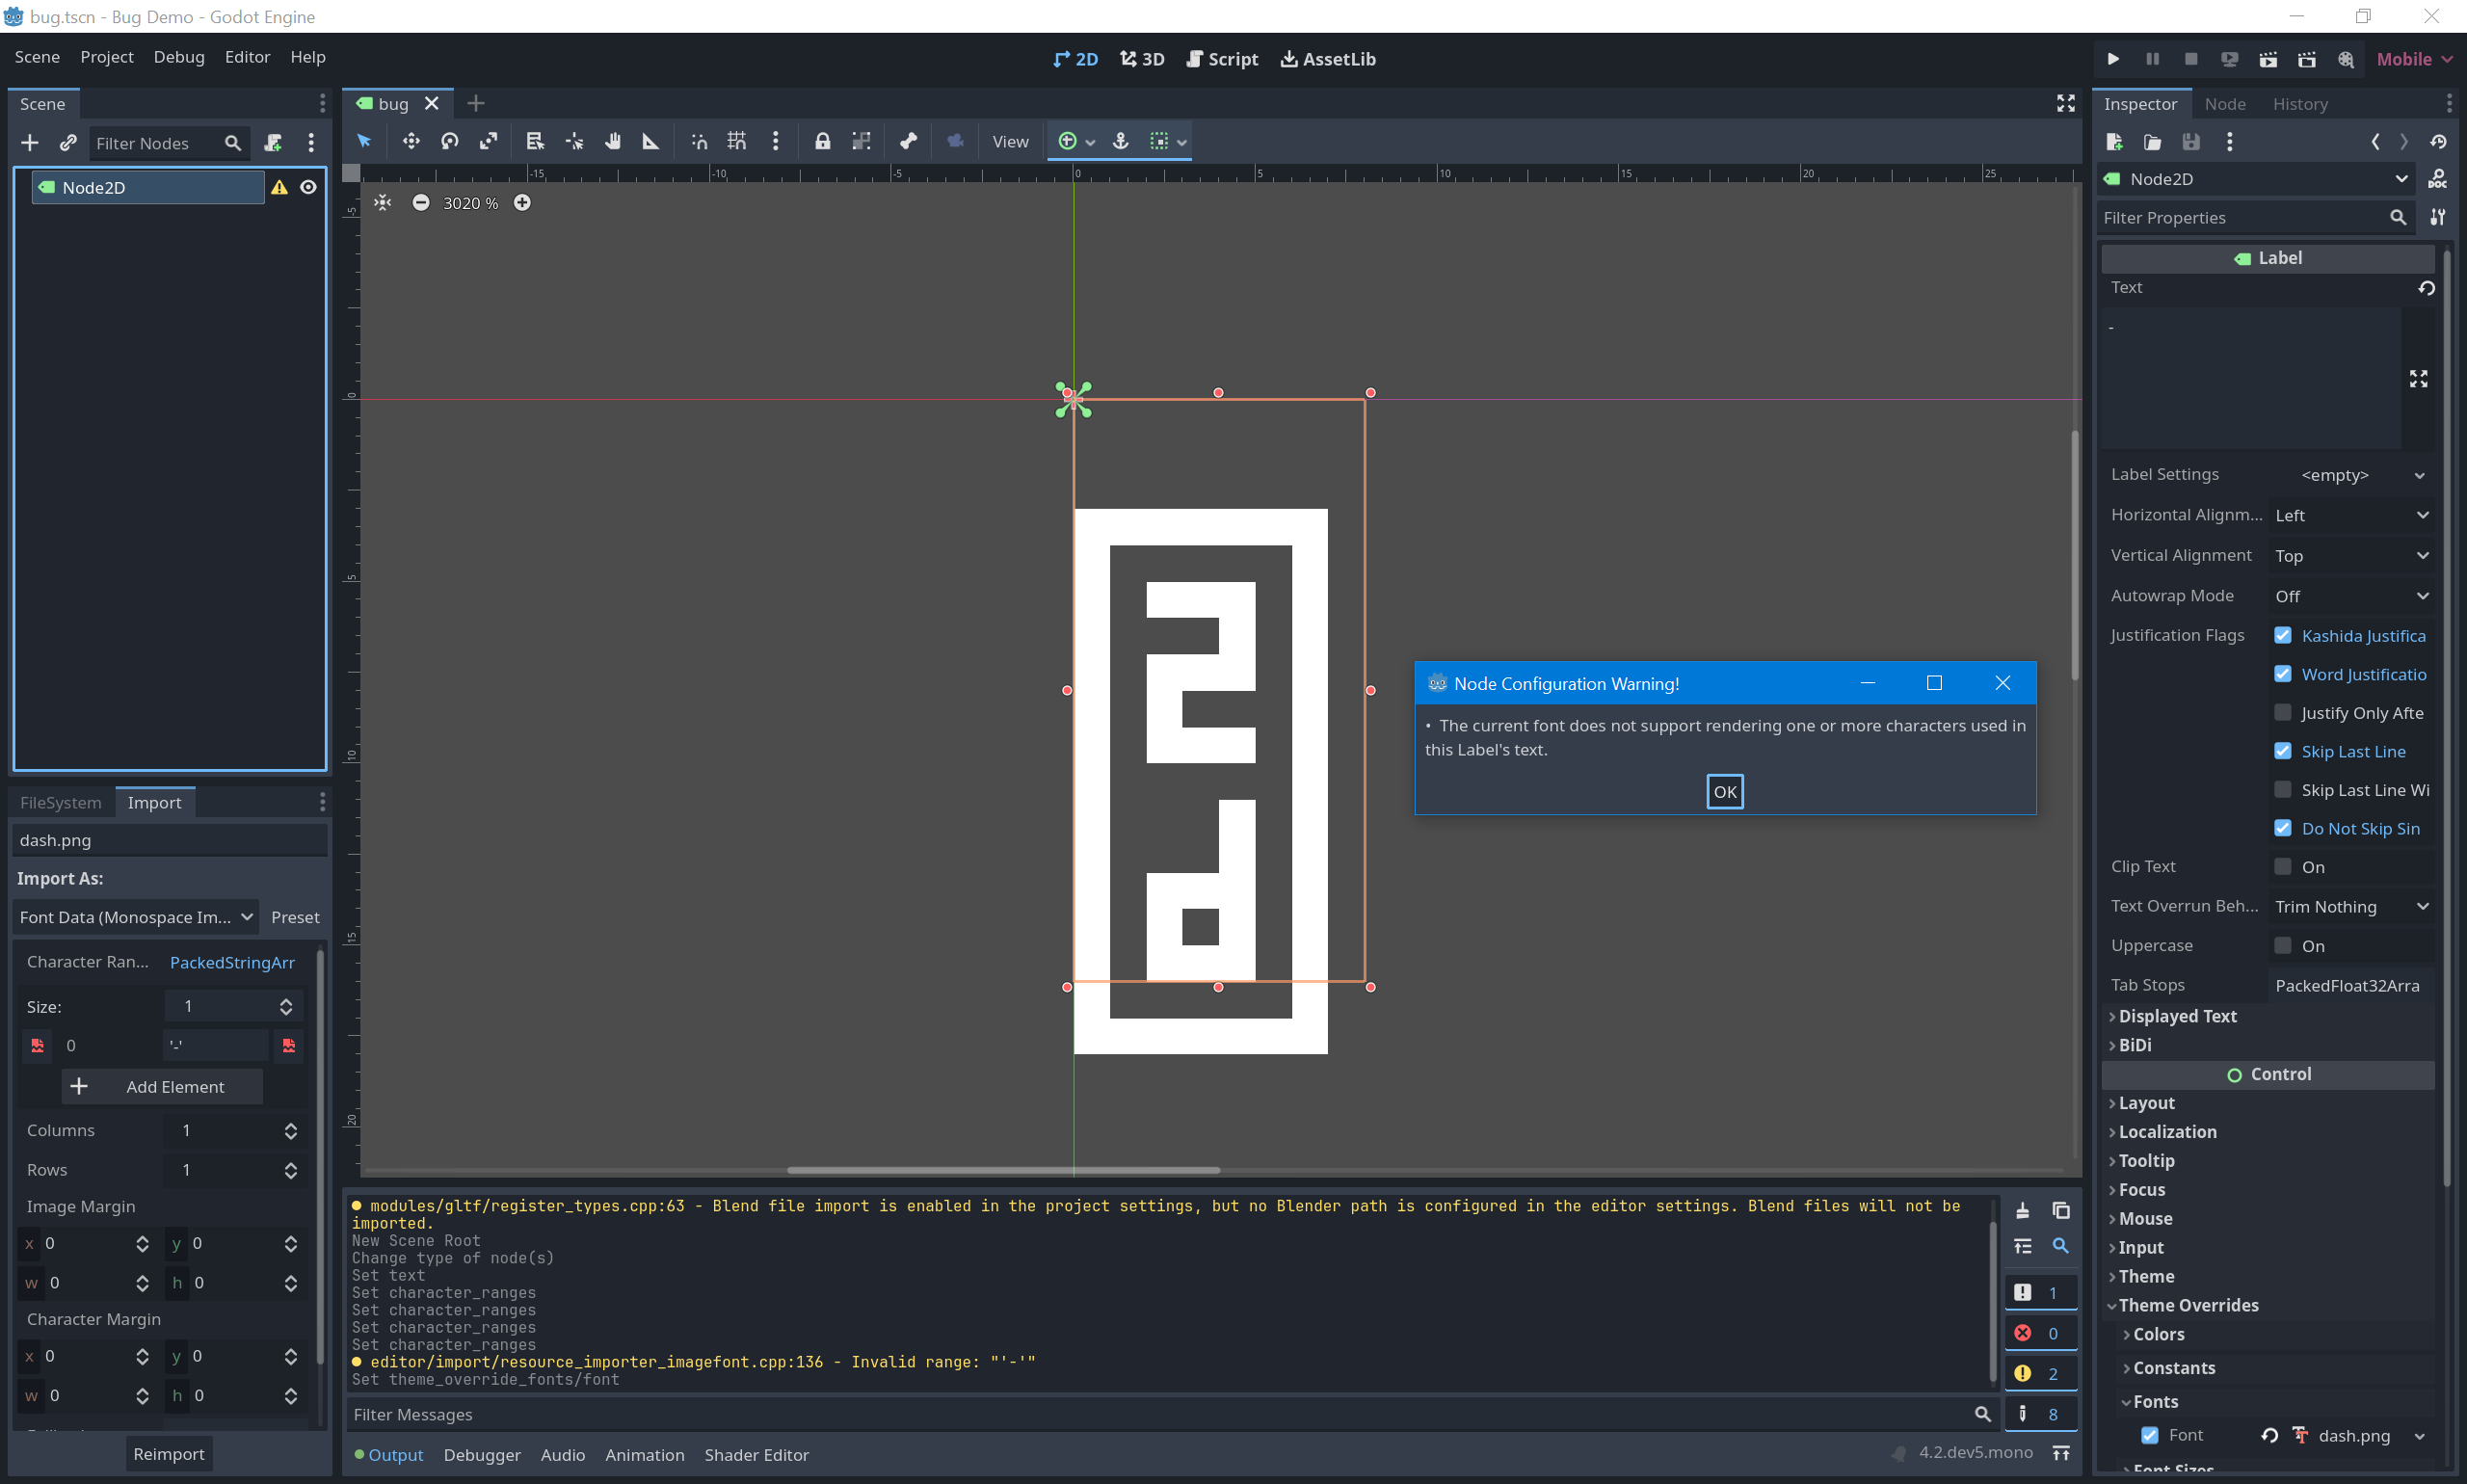Click OK on the Node Configuration Warning
This screenshot has height=1484, width=2467.
coord(1724,791)
